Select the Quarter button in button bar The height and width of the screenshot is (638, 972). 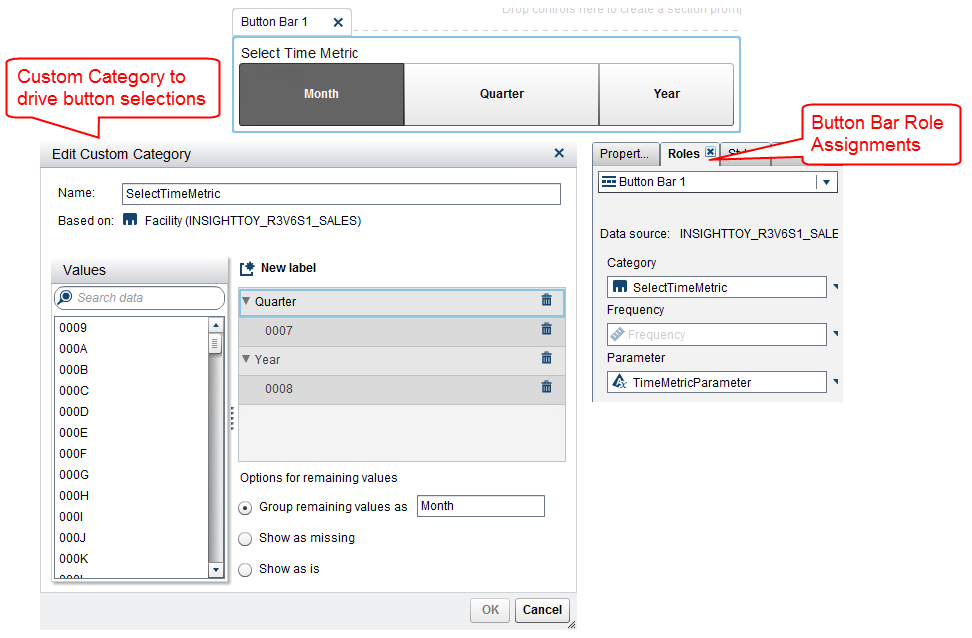(501, 94)
